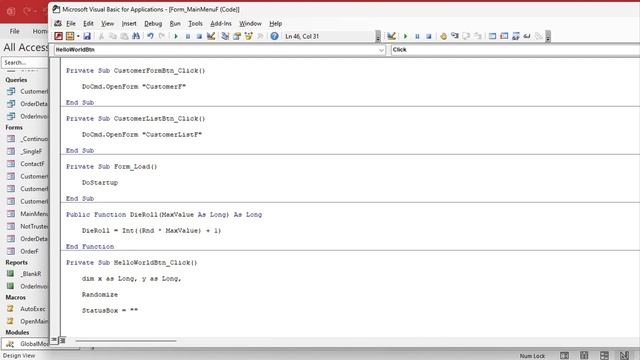The image size is (640, 360).
Task: Open the File menu in the VBA editor
Action: coord(71,24)
